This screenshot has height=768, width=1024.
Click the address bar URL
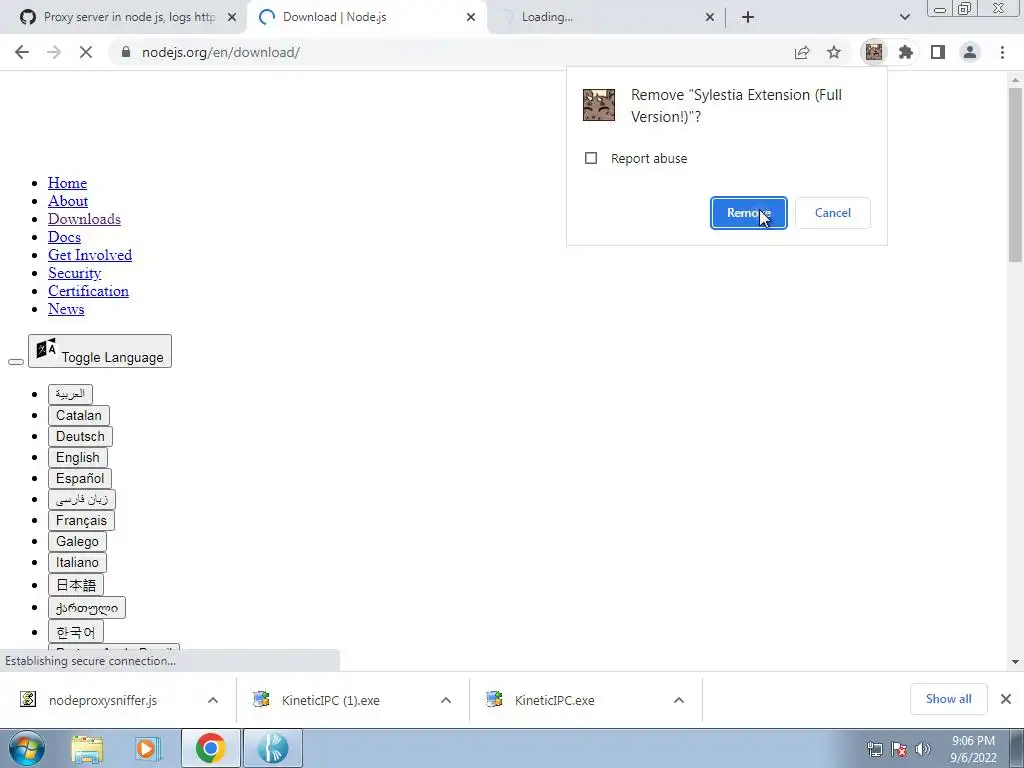(x=221, y=52)
